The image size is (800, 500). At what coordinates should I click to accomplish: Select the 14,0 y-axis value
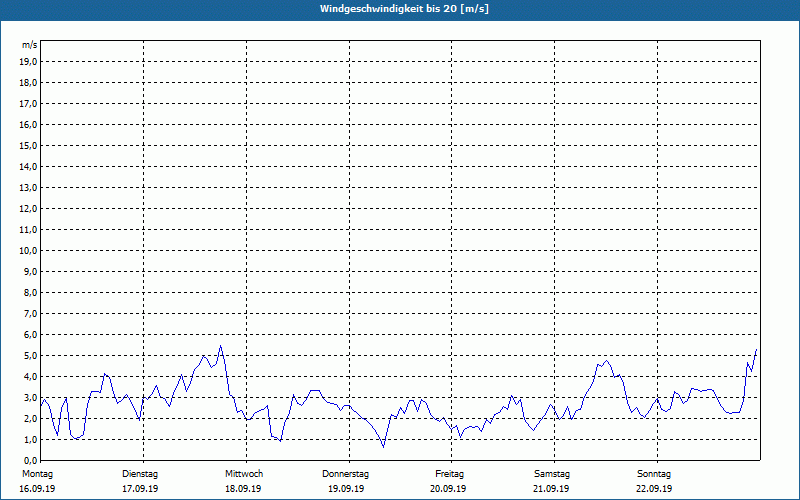pyautogui.click(x=28, y=166)
